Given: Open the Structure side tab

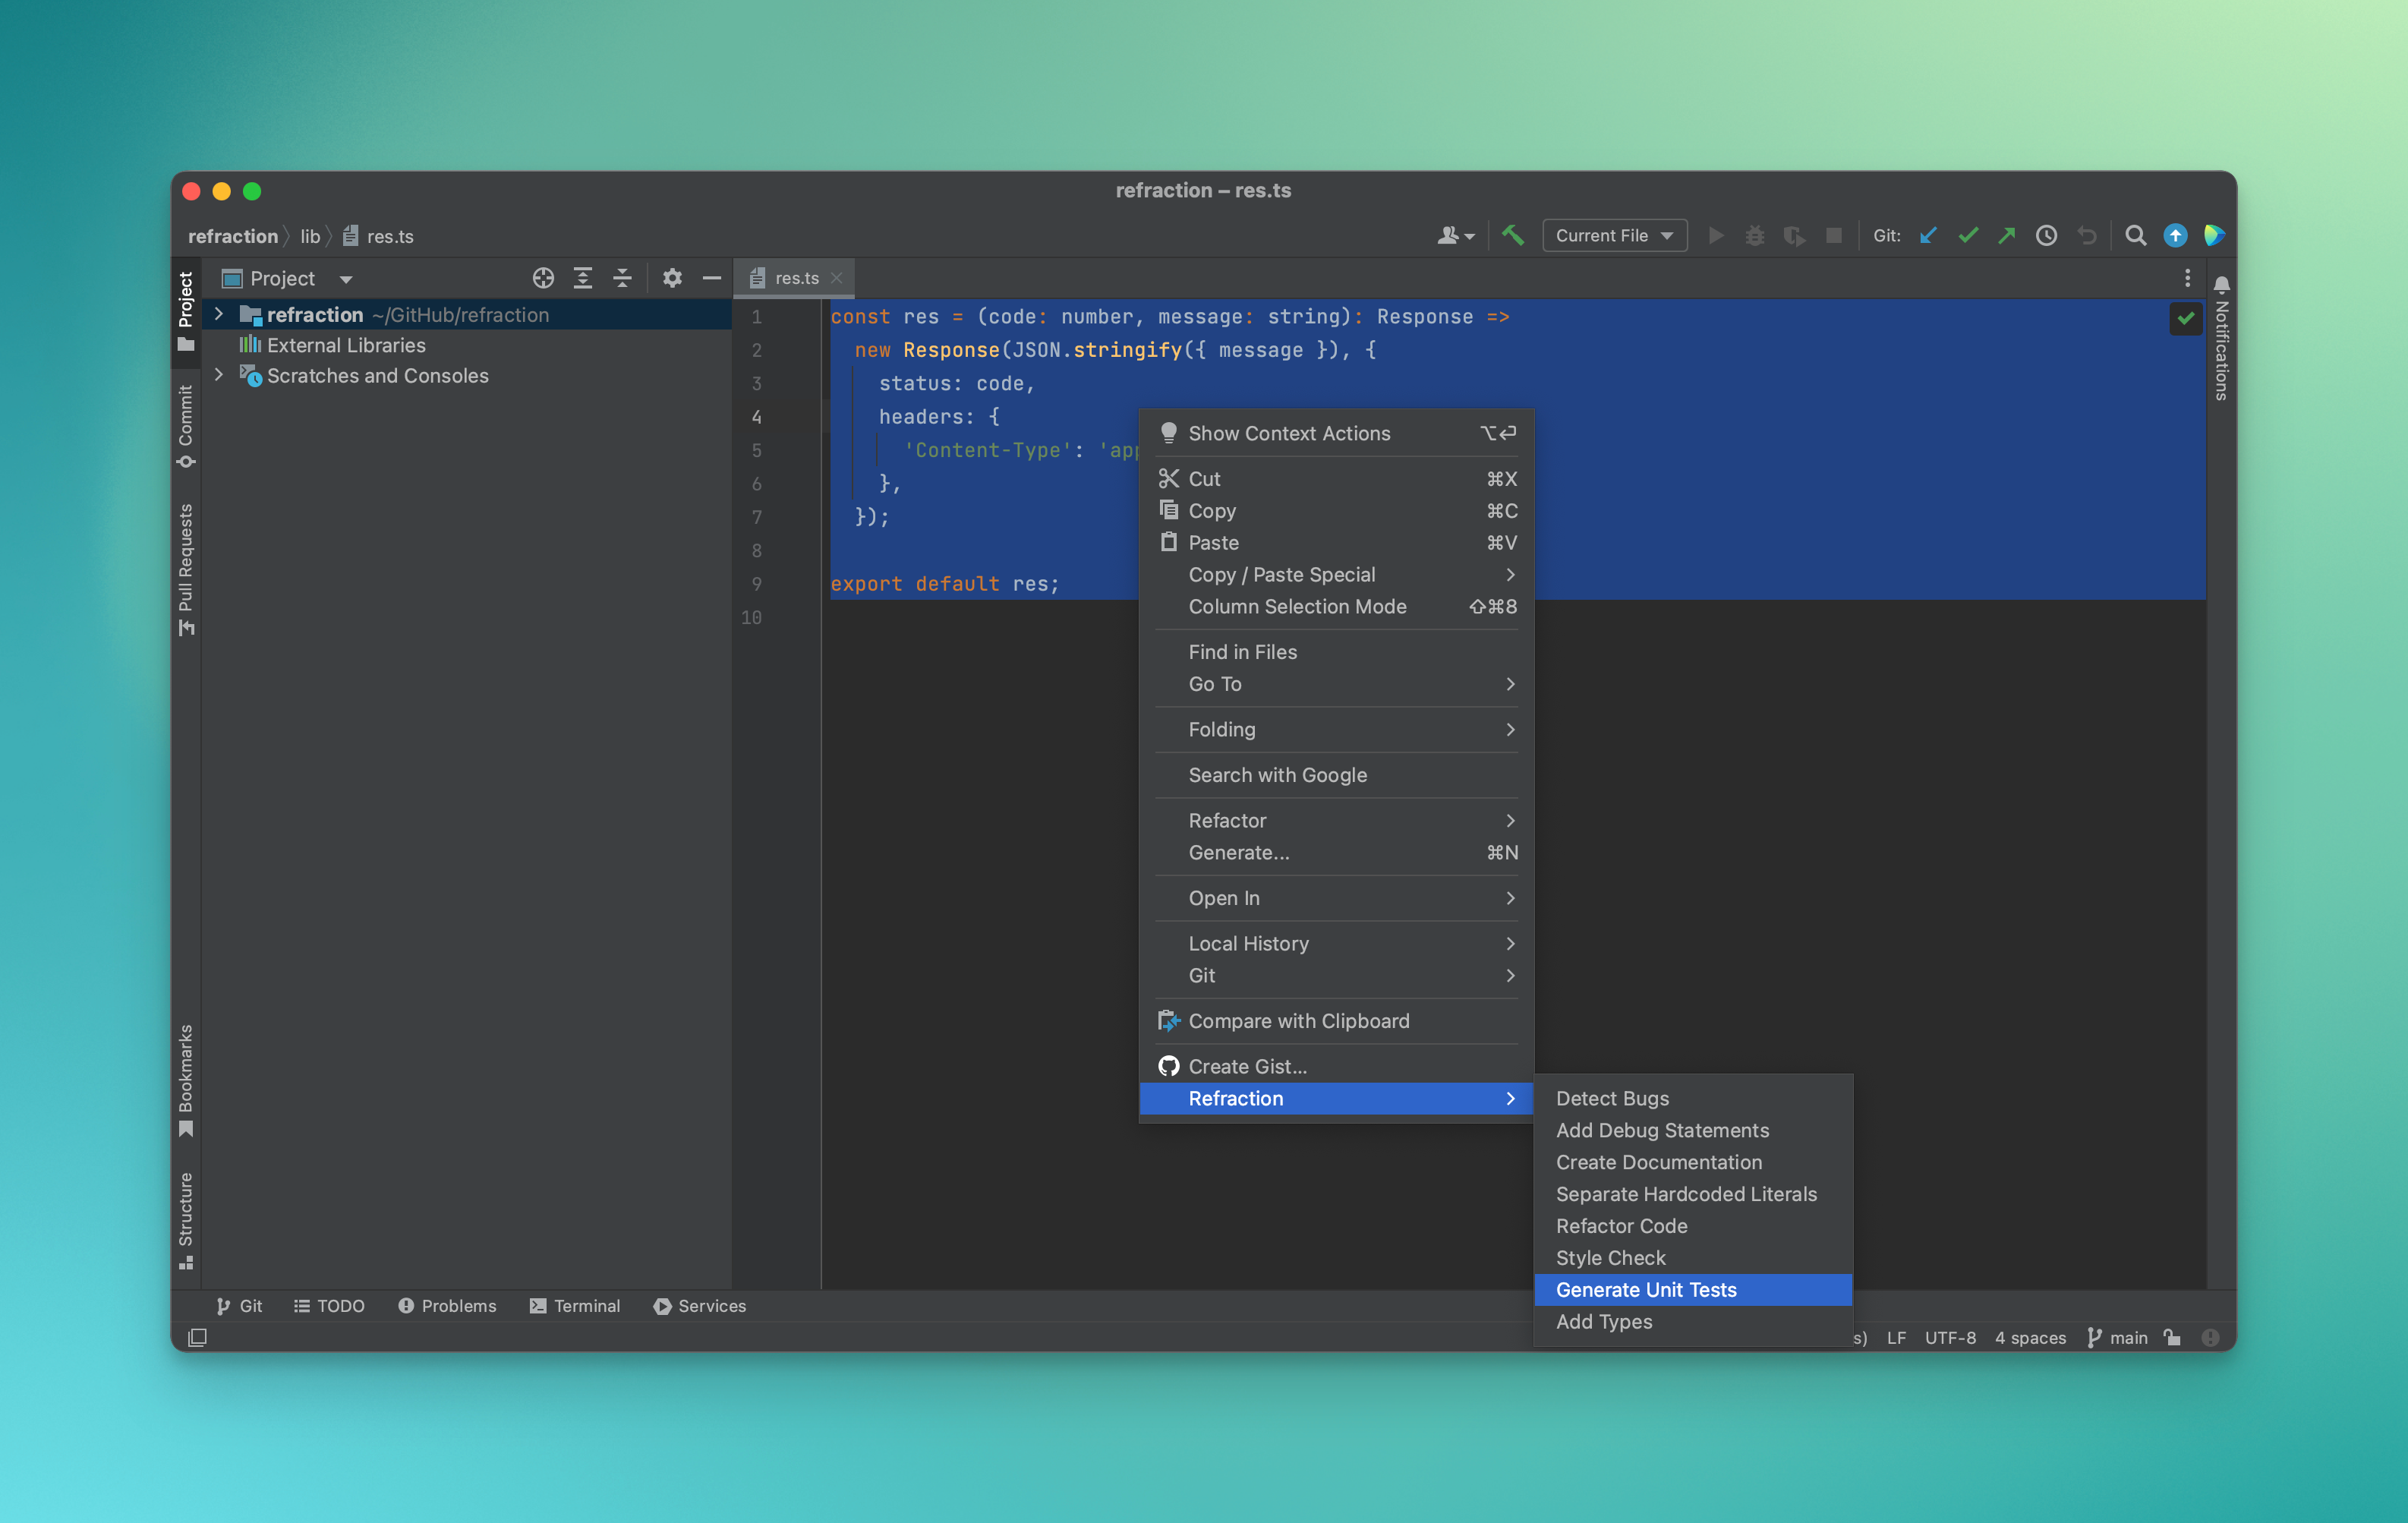Looking at the screenshot, I should tap(186, 1221).
